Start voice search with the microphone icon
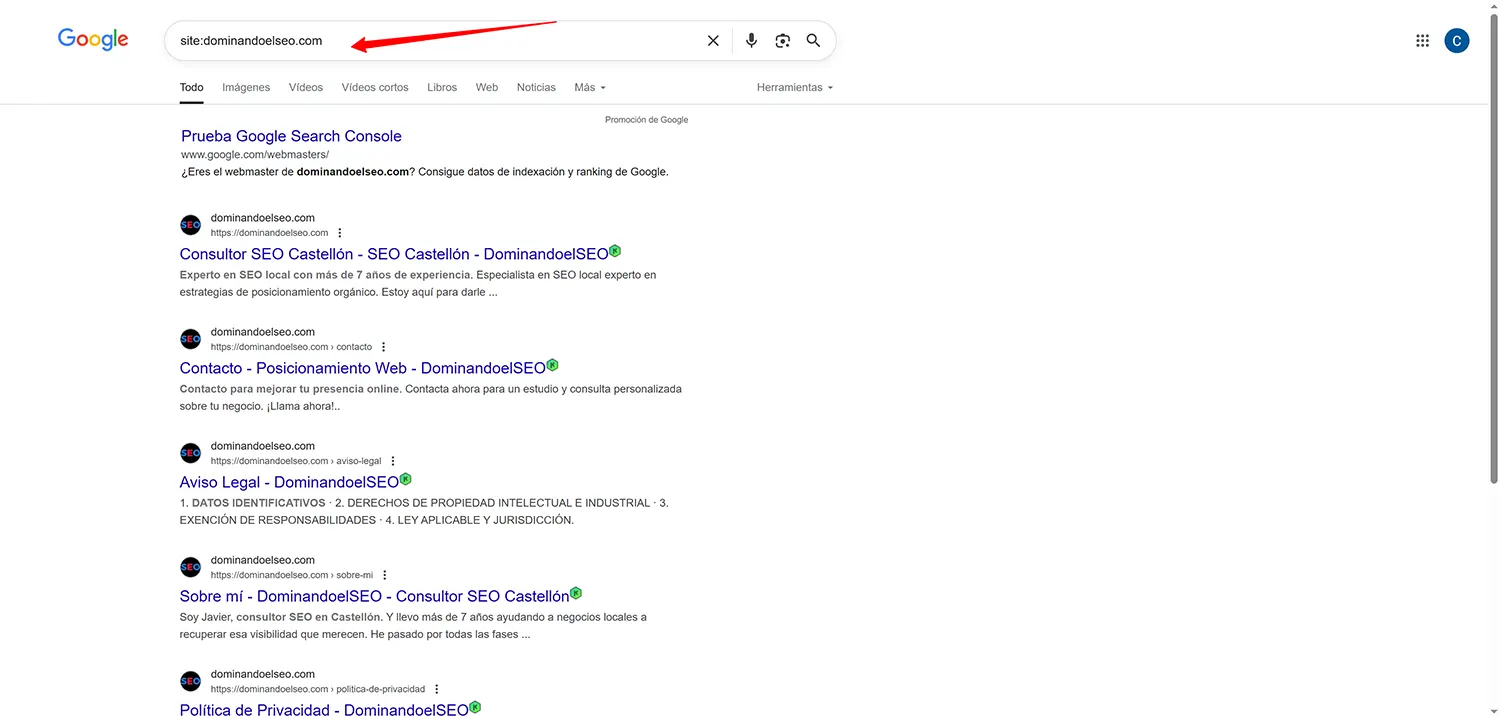 [751, 41]
